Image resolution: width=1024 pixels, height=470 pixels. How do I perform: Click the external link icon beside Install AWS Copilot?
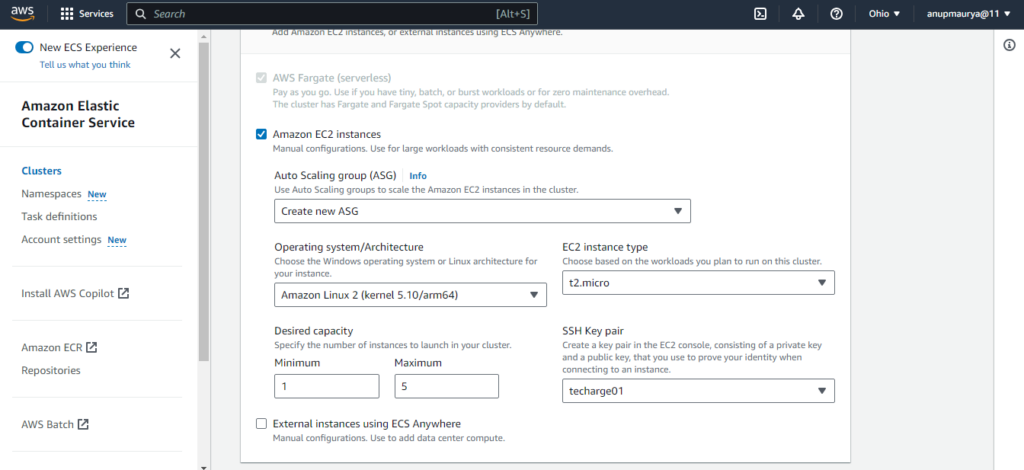coord(123,293)
